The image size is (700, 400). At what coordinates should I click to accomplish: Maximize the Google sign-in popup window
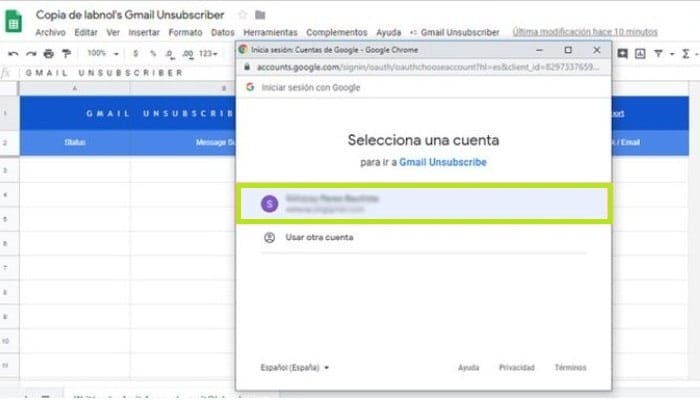tap(568, 50)
